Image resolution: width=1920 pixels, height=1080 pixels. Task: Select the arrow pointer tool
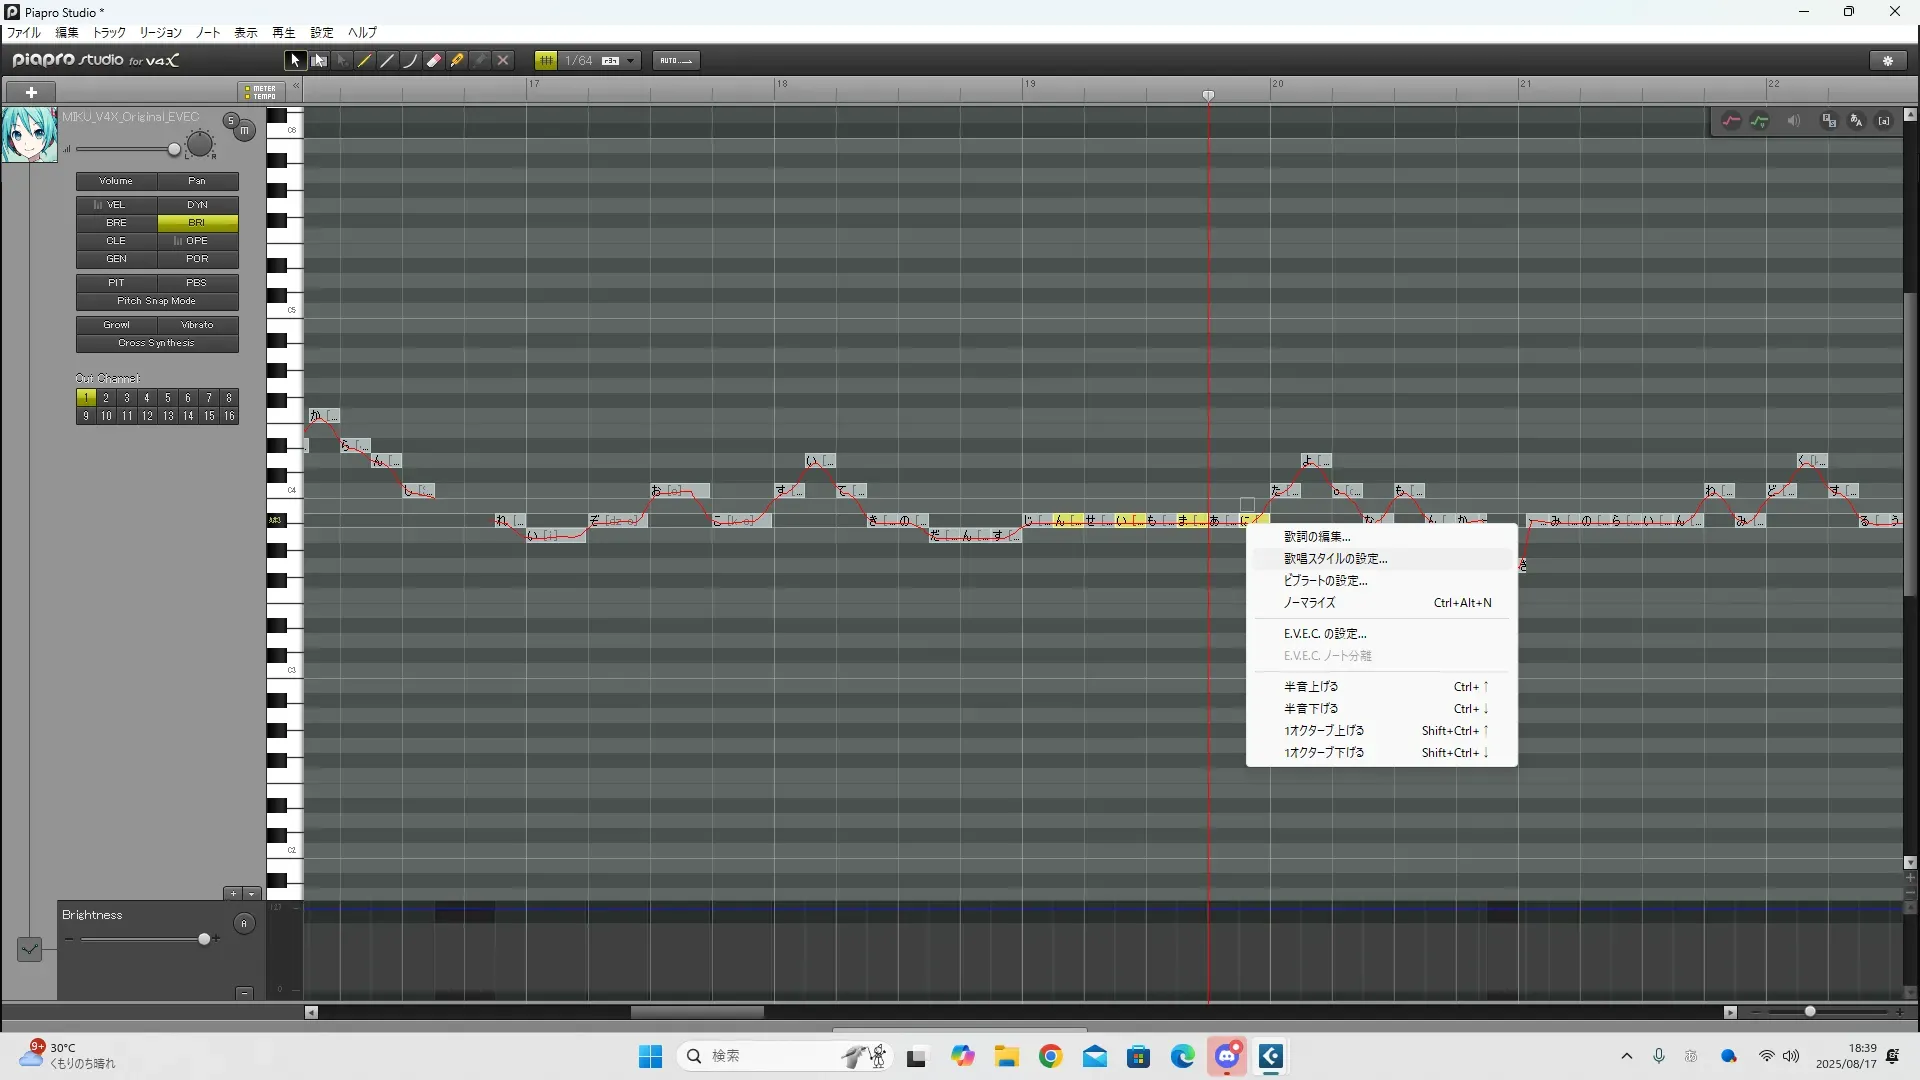point(295,61)
